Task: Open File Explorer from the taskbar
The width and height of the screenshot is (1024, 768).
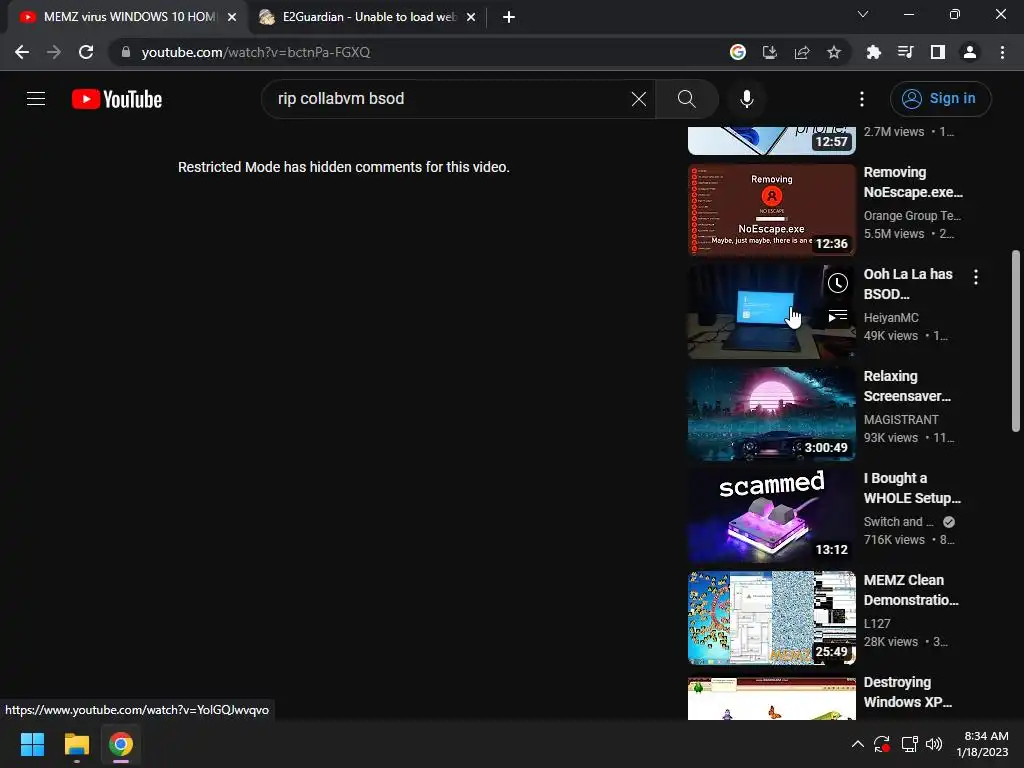Action: 76,744
